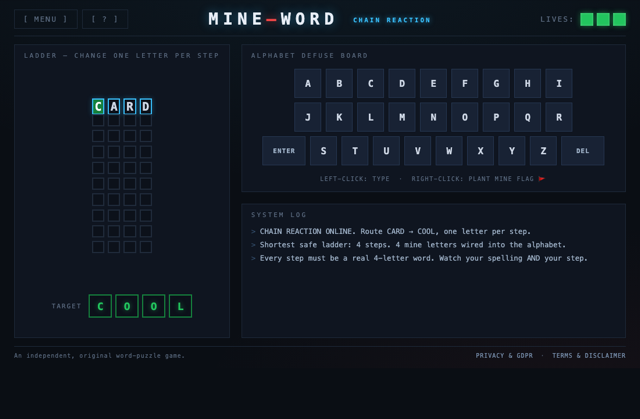The width and height of the screenshot is (640, 419).
Task: Tap the letter G key
Action: click(496, 84)
